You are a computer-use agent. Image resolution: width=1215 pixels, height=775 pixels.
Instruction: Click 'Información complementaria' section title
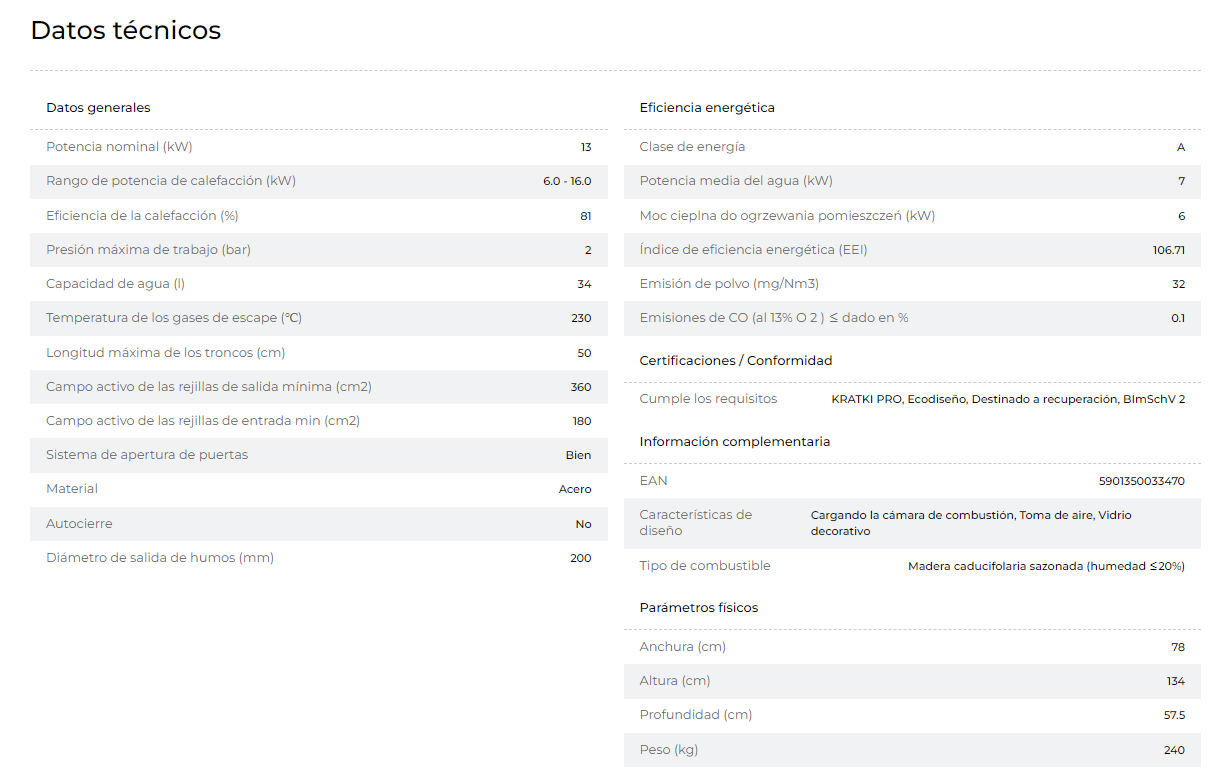coord(735,441)
